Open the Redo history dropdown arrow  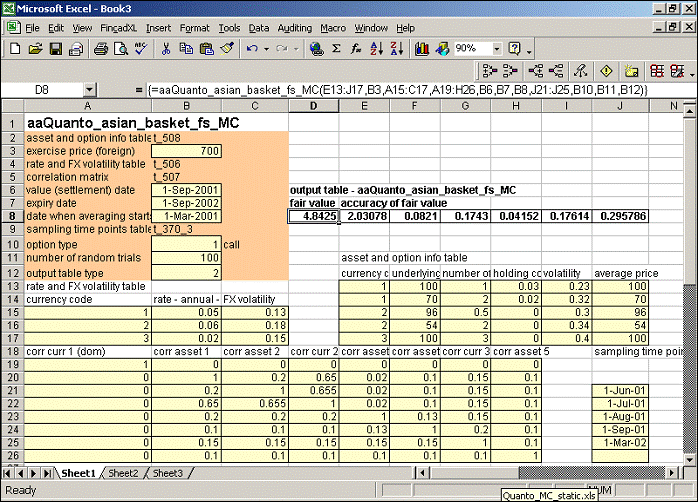point(296,49)
